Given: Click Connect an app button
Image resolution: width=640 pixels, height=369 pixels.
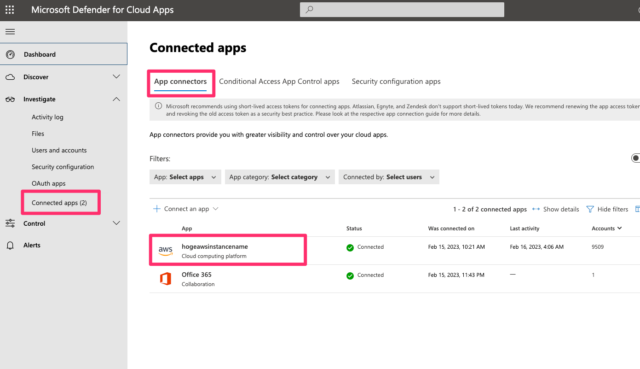Looking at the screenshot, I should coord(186,209).
